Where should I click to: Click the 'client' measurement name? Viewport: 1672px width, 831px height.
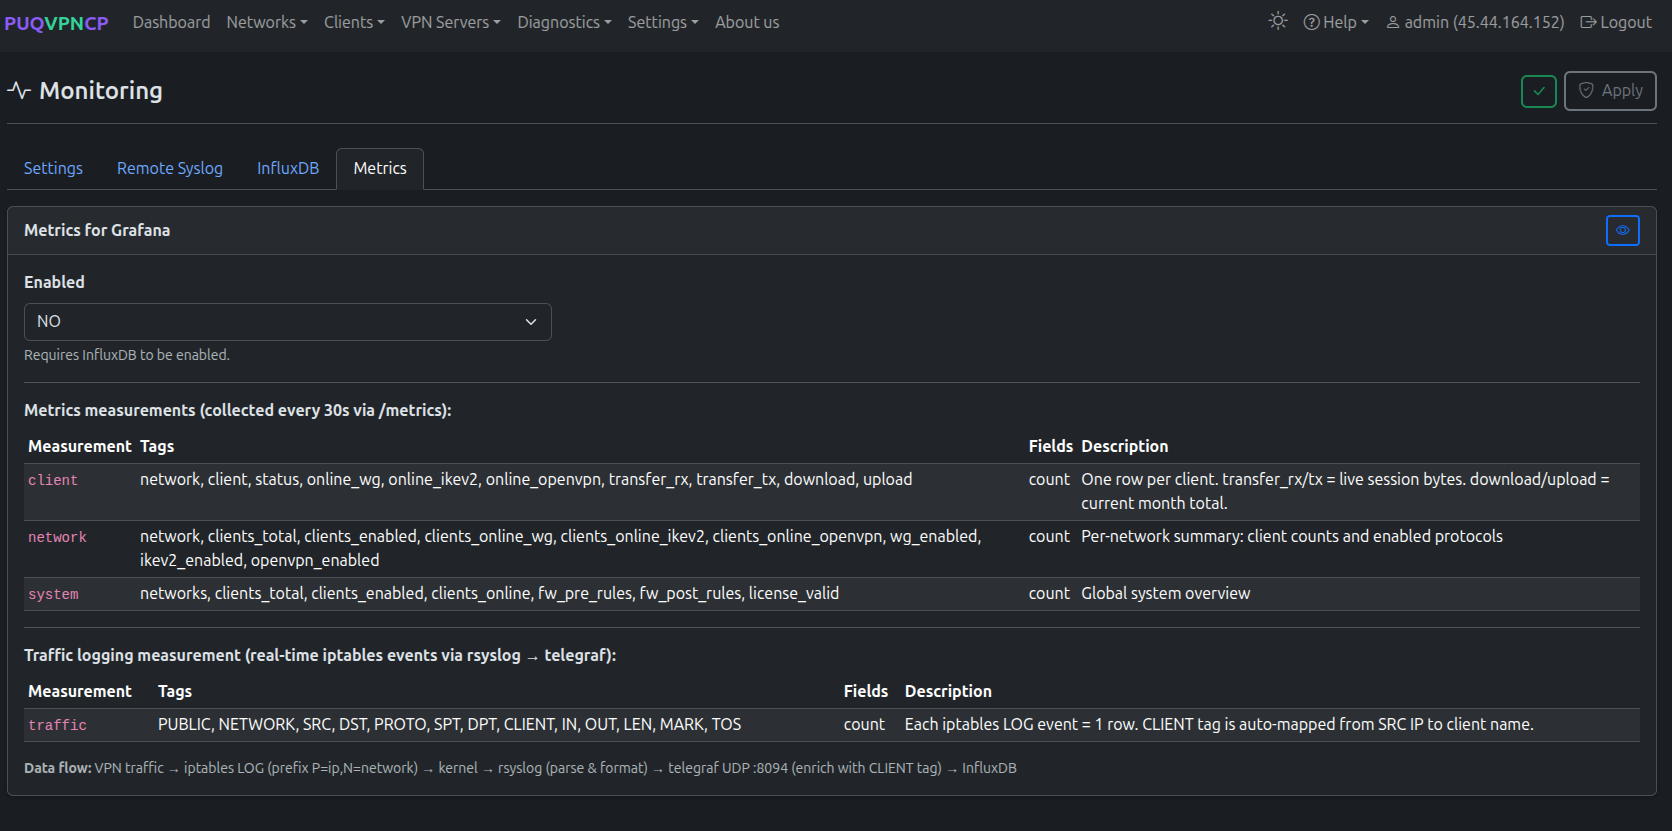coord(53,481)
